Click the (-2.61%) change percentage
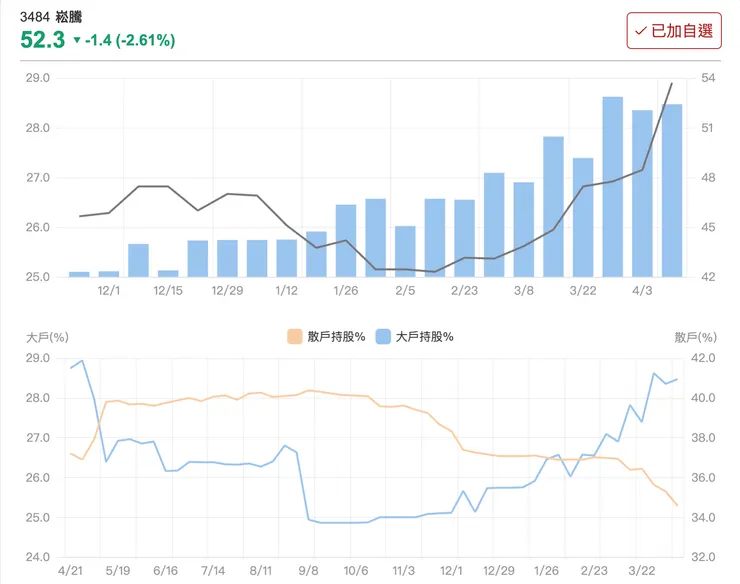Screen dimensions: 740x584 tap(145, 41)
